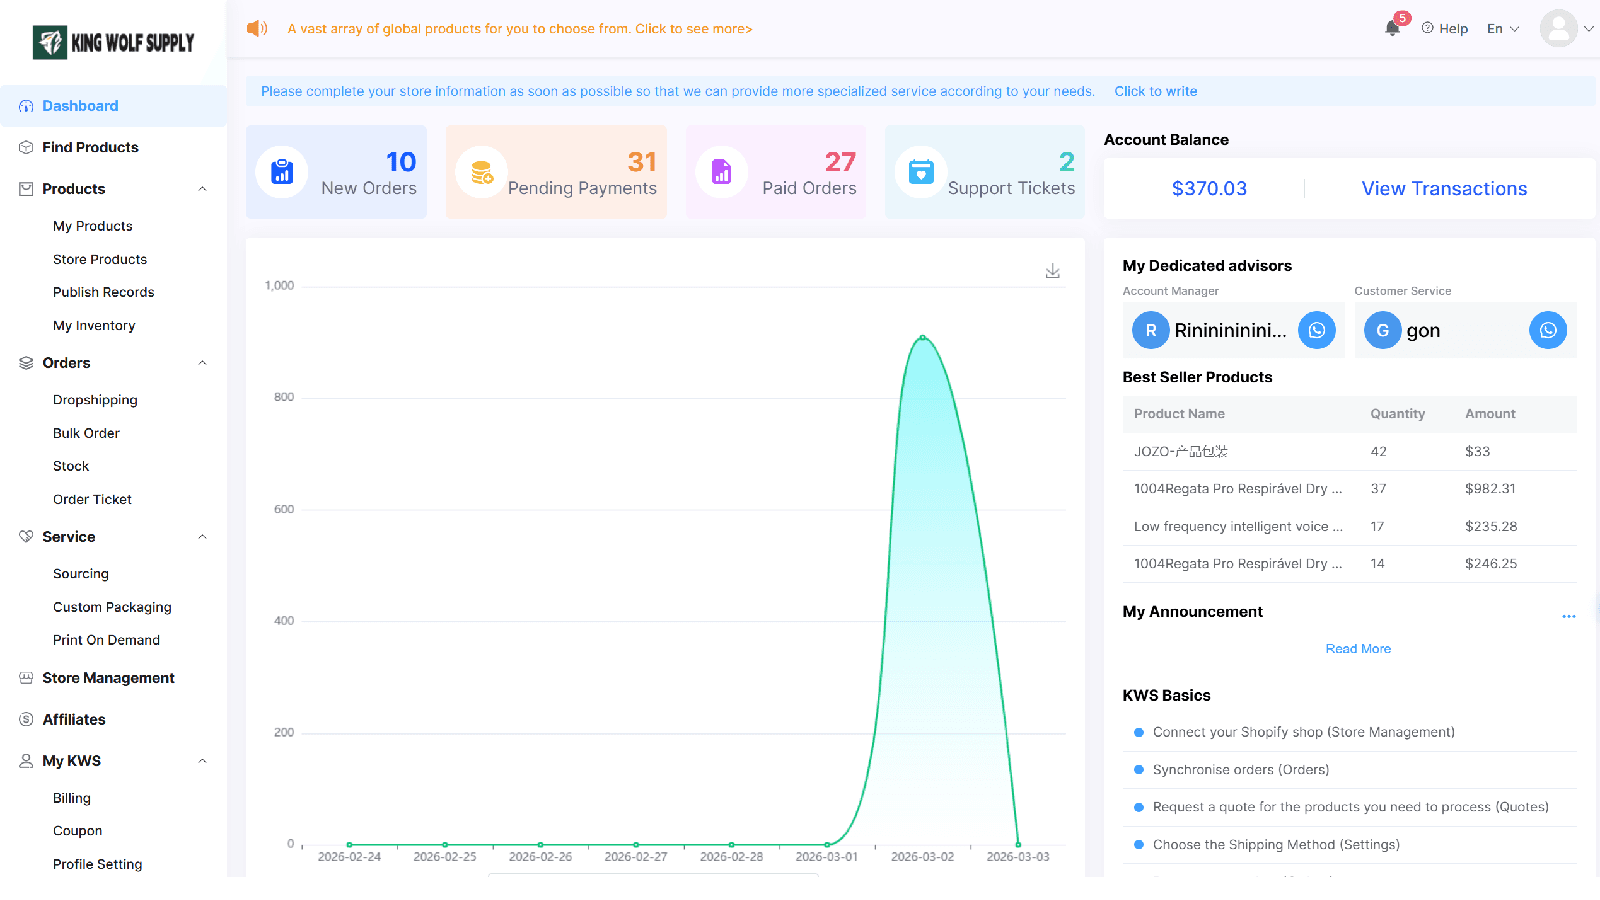Open the Pending Payments coins icon
Image resolution: width=1600 pixels, height=900 pixels.
pos(482,172)
